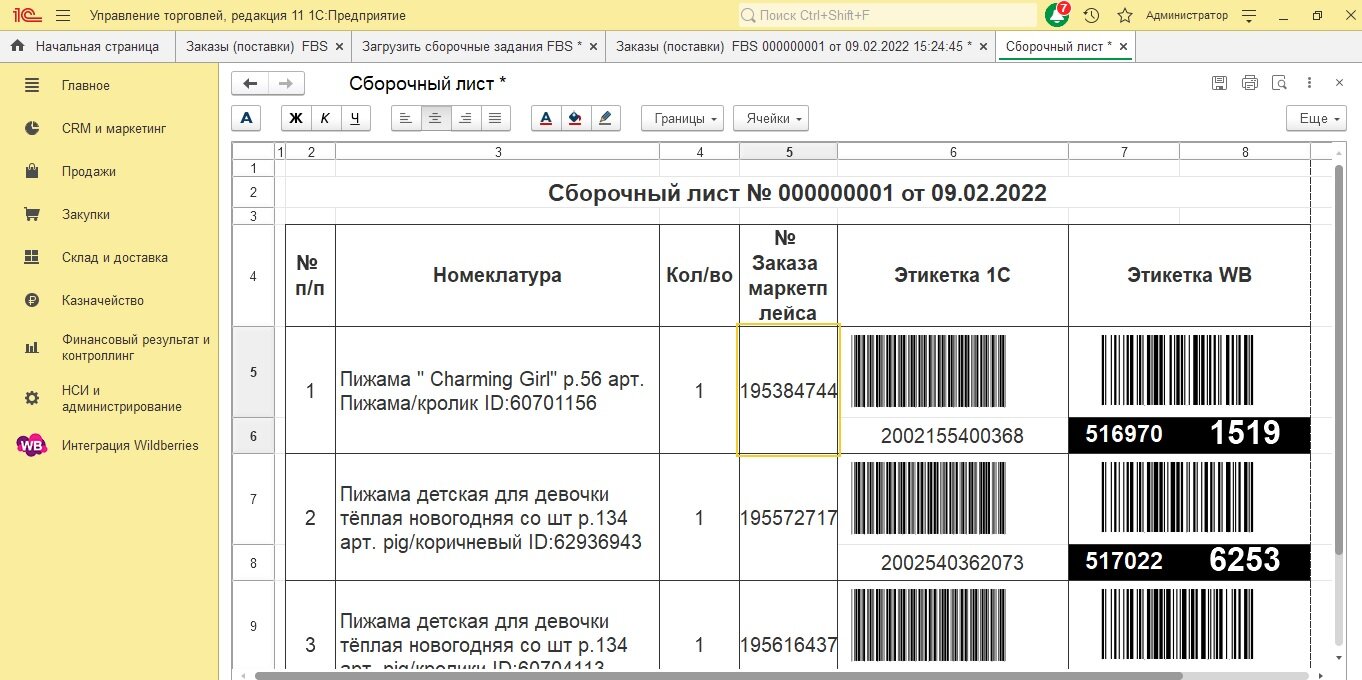Open the font settings button A
Viewport: 1362px width, 680px height.
click(x=246, y=118)
